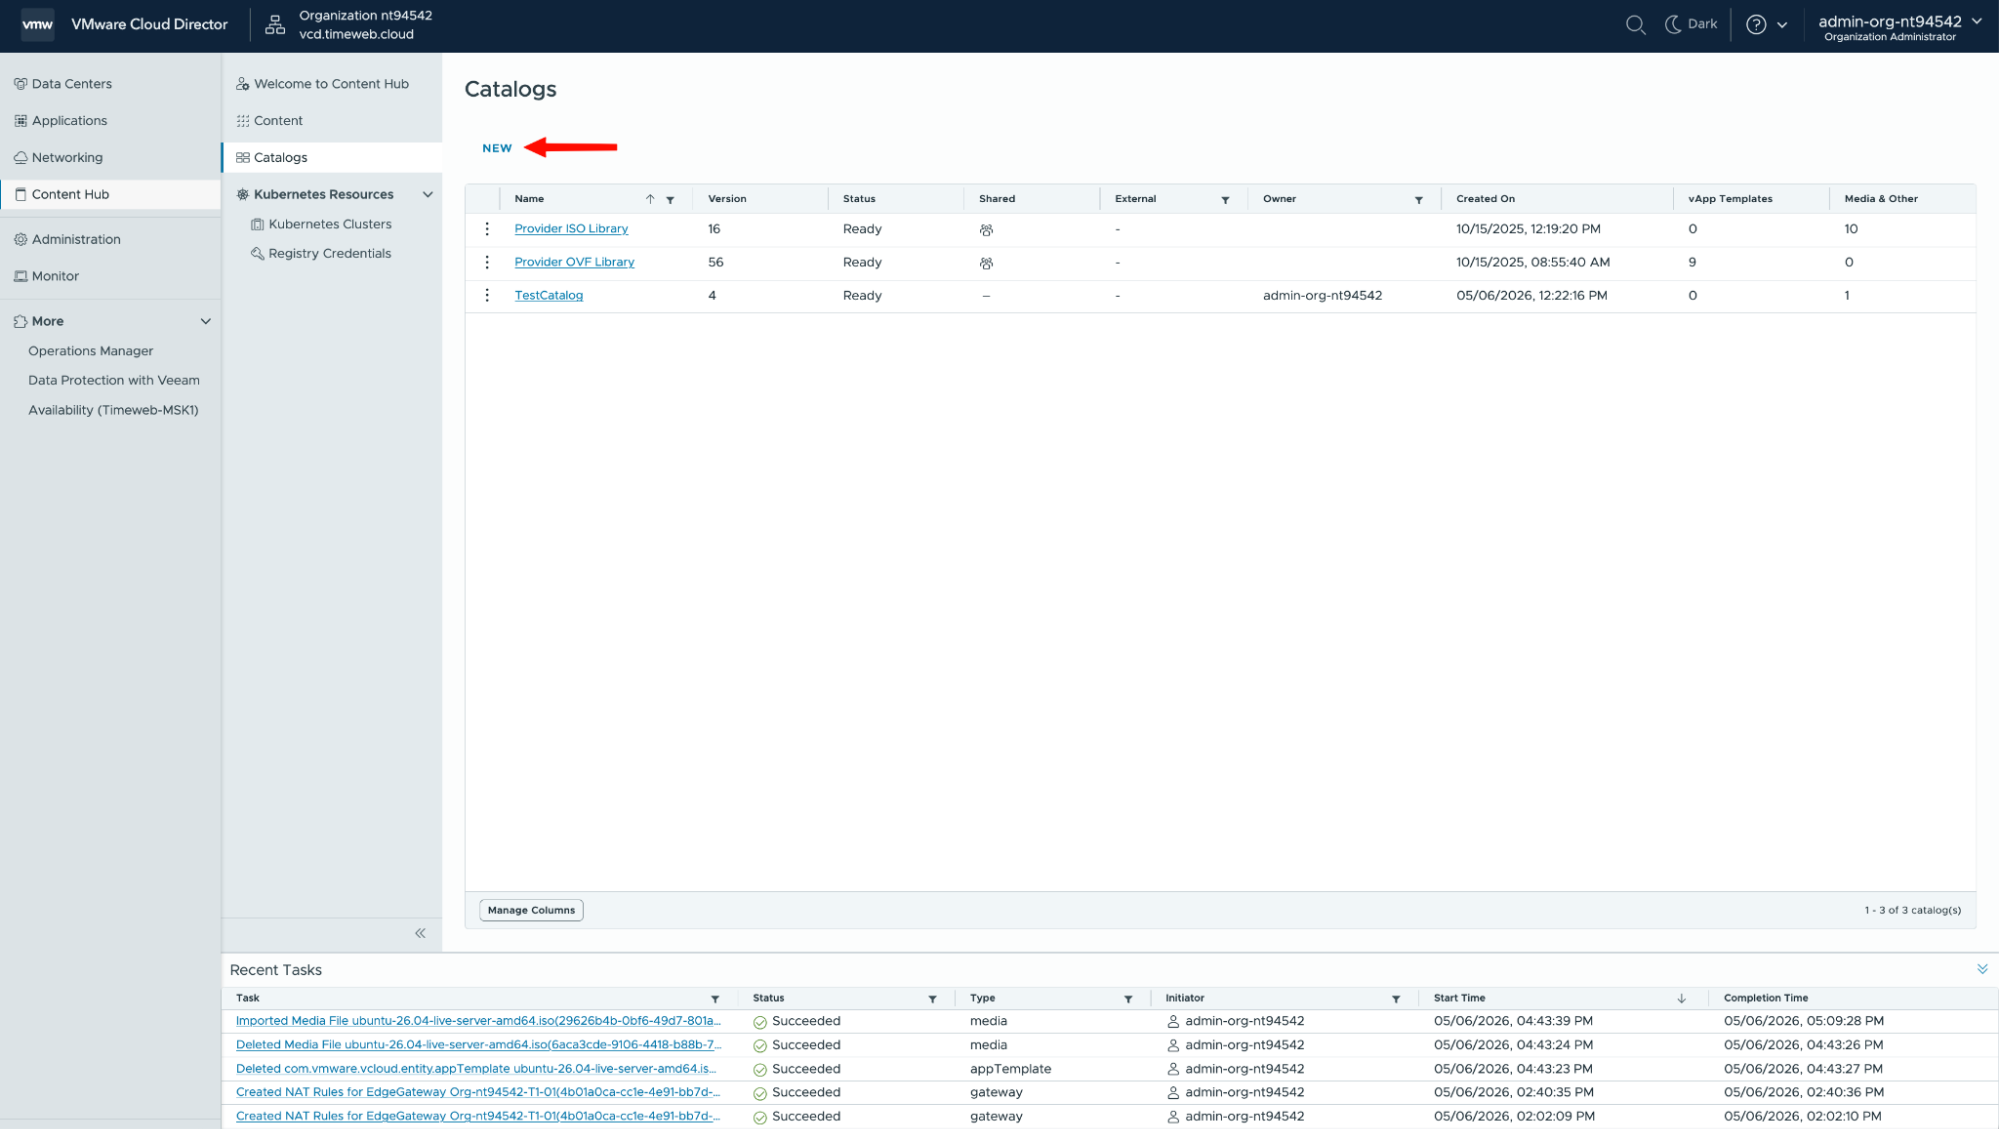
Task: Open Availability (Timeweb-MSK1)
Action: coord(113,410)
